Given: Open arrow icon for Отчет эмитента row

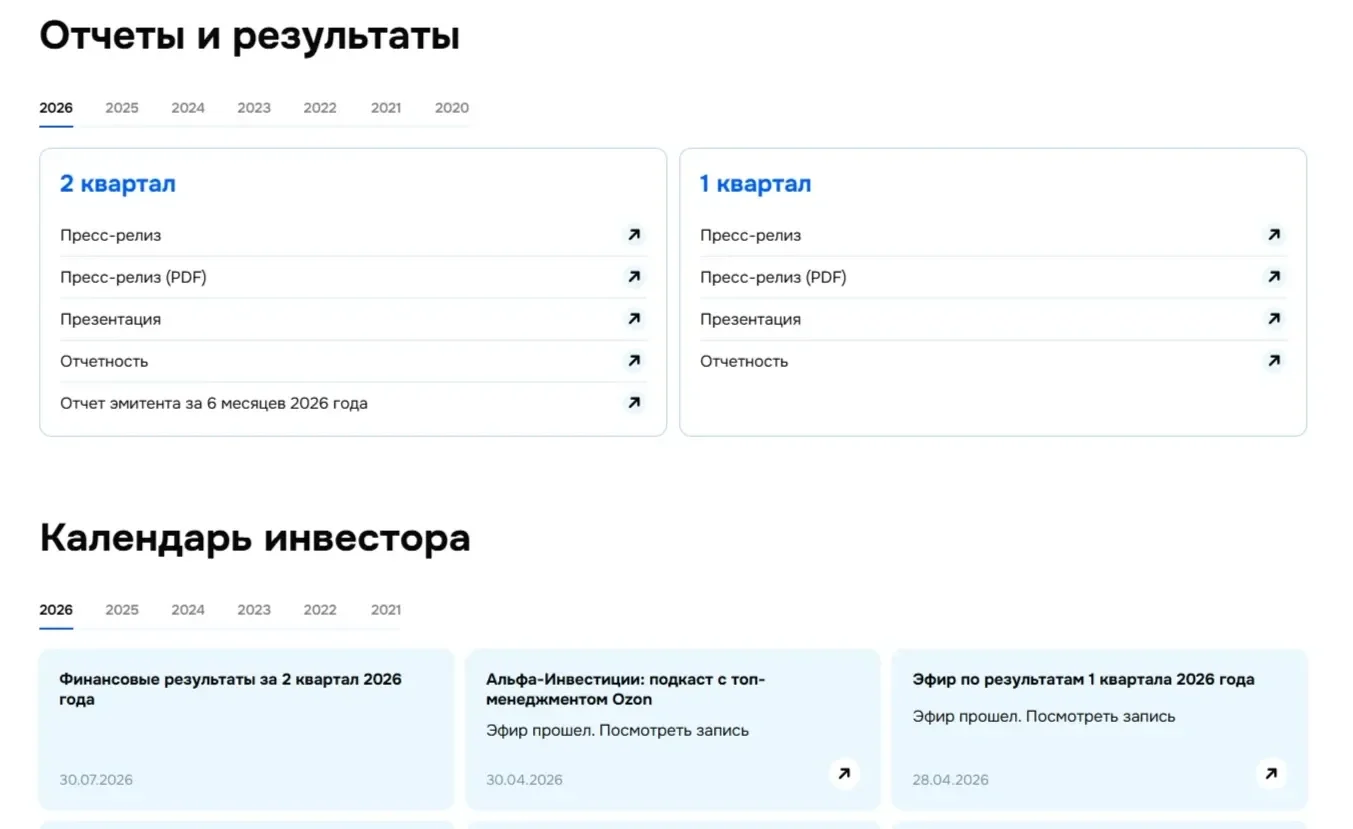Looking at the screenshot, I should 633,403.
